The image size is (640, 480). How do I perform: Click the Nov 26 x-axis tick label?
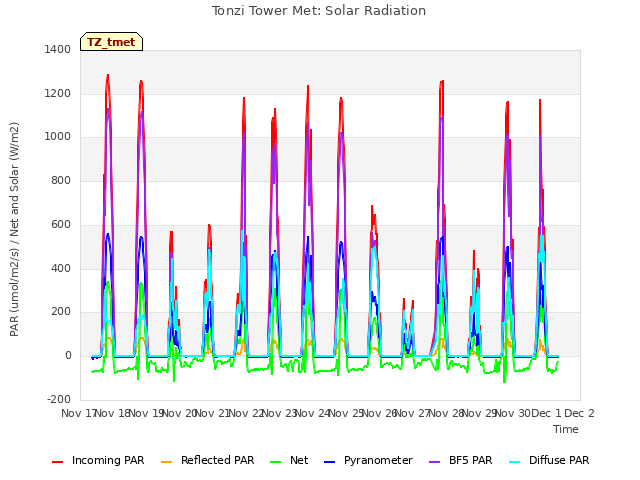click(380, 413)
